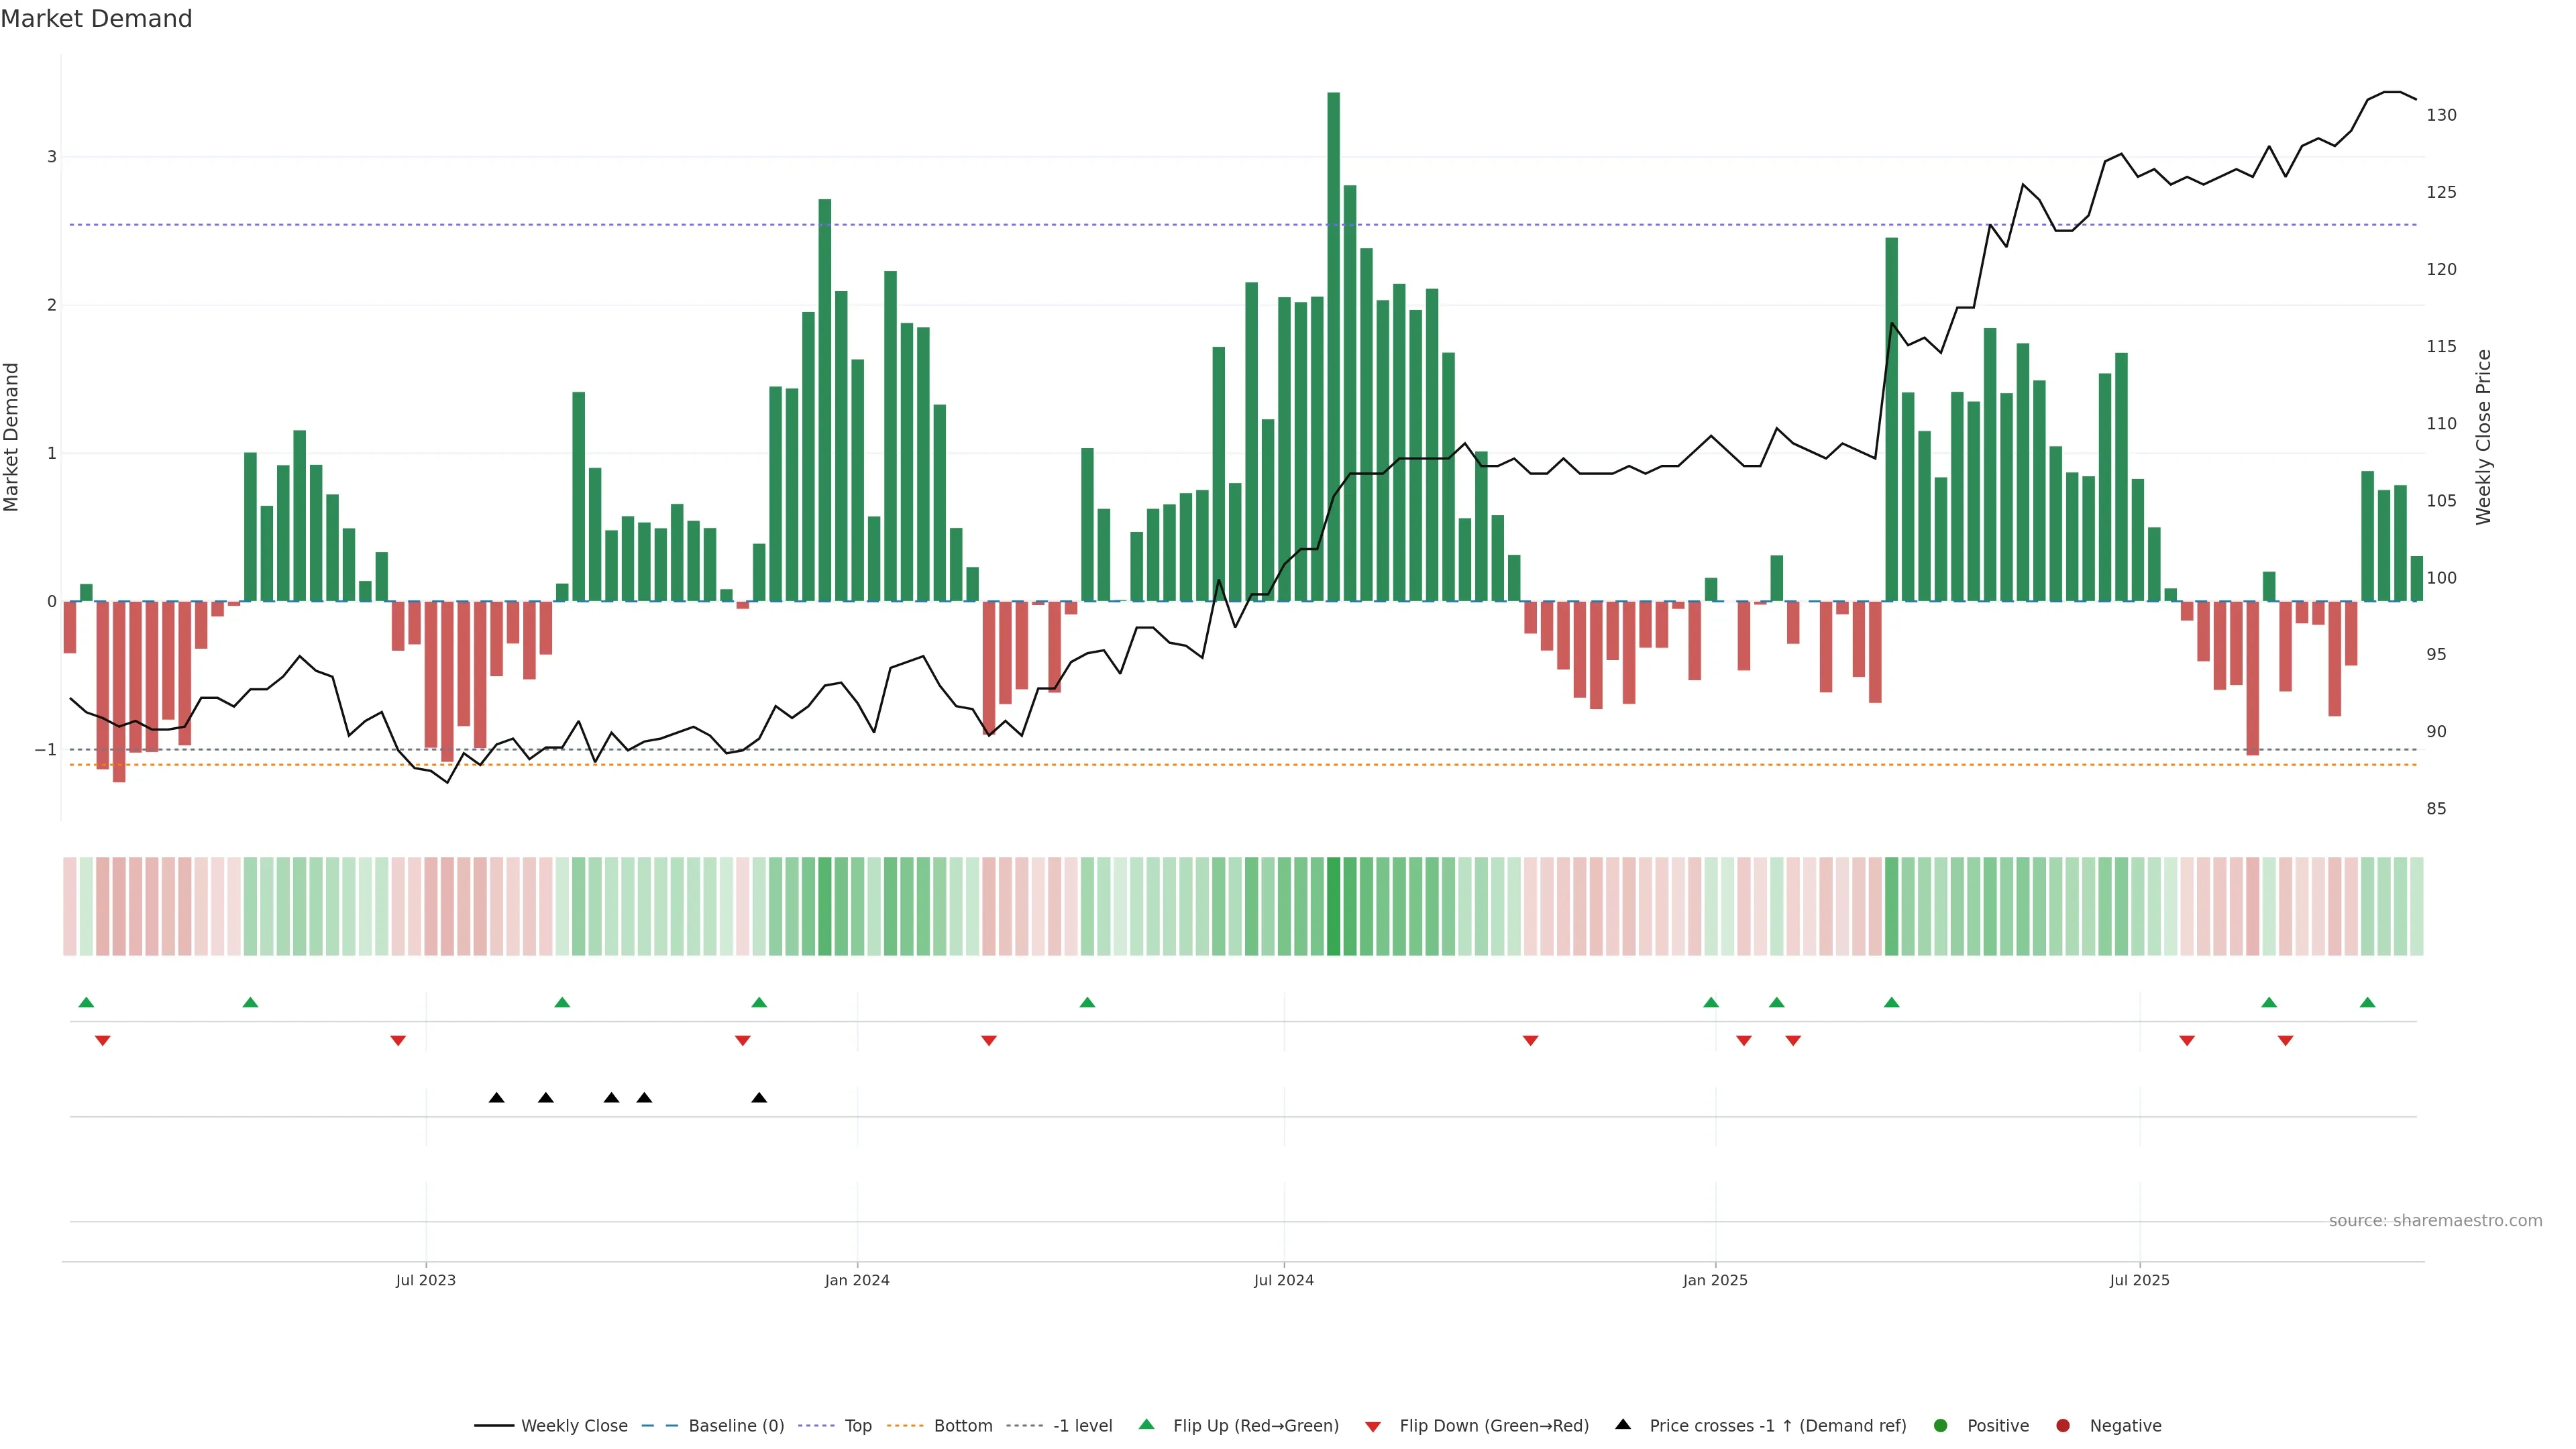Hide the Top dotted line via legend
Viewport: 2576px width, 1449px height.
(x=857, y=1426)
